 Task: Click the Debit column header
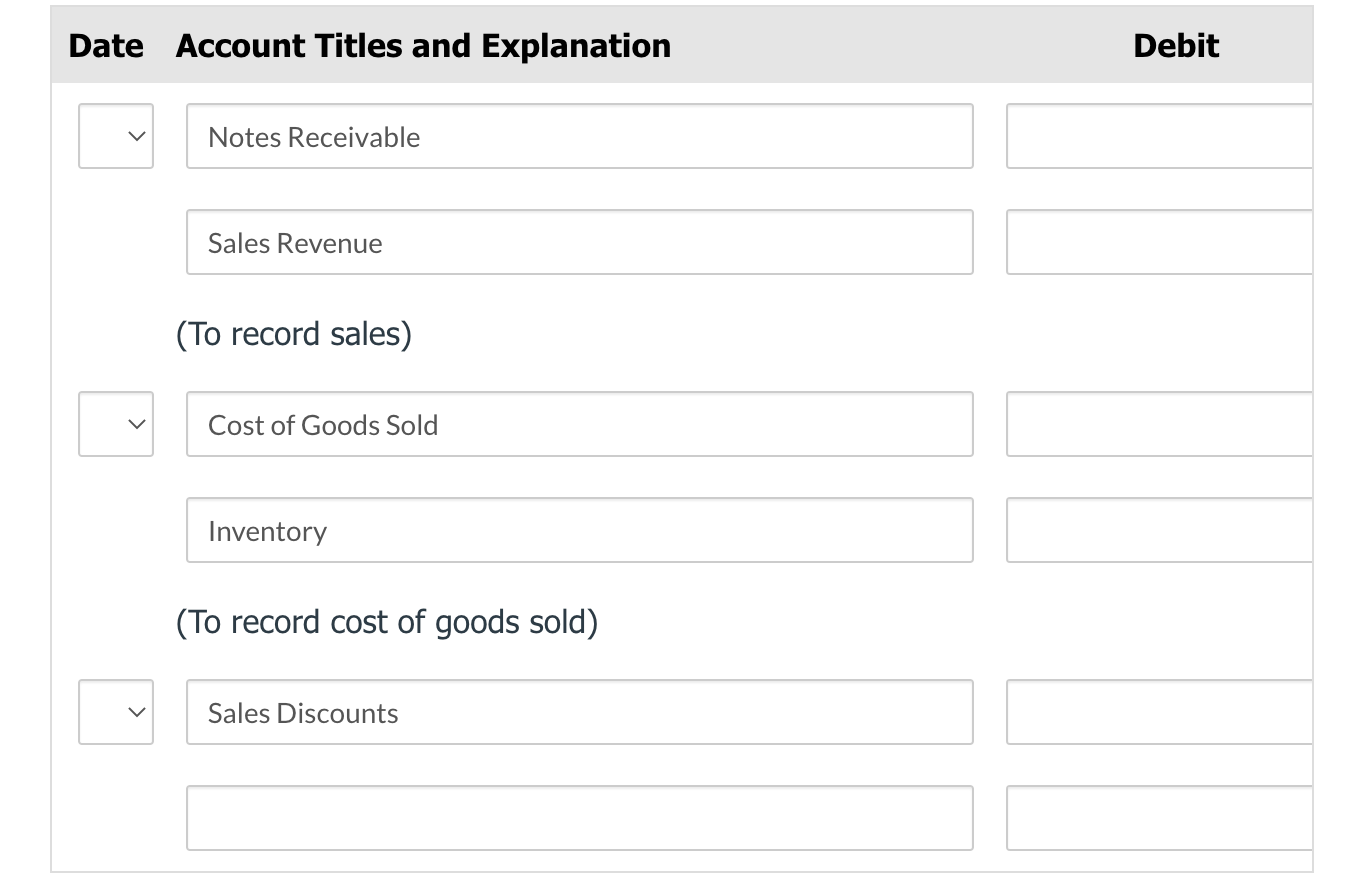pyautogui.click(x=1176, y=46)
